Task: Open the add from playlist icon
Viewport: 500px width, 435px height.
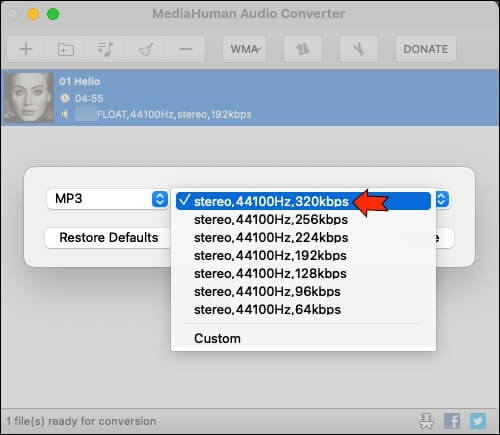Action: point(105,49)
